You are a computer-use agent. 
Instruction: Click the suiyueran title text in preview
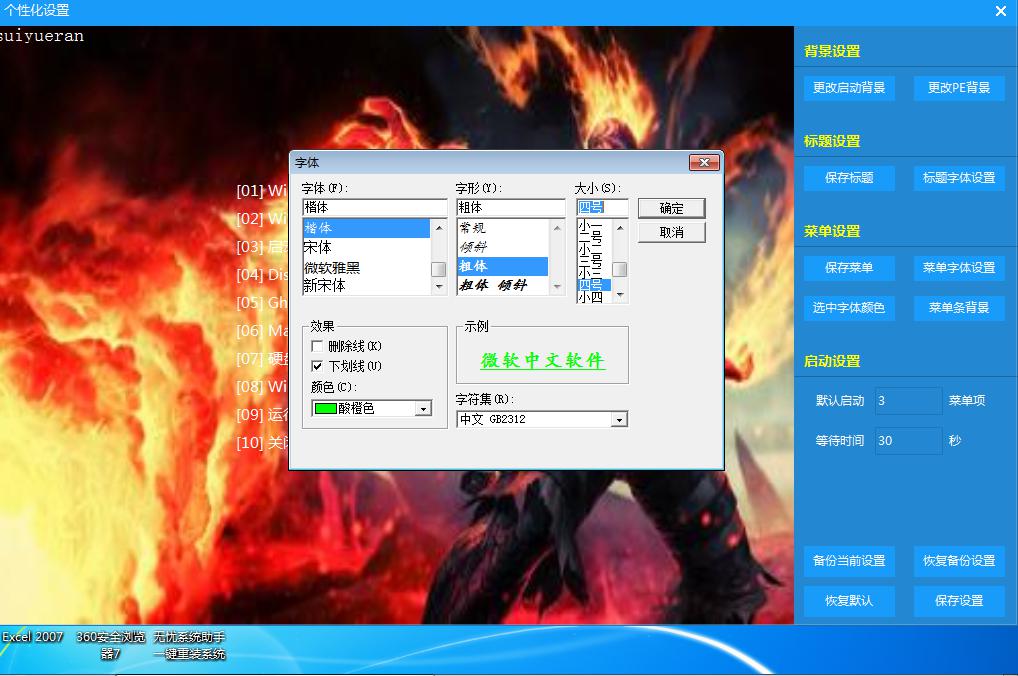(42, 36)
